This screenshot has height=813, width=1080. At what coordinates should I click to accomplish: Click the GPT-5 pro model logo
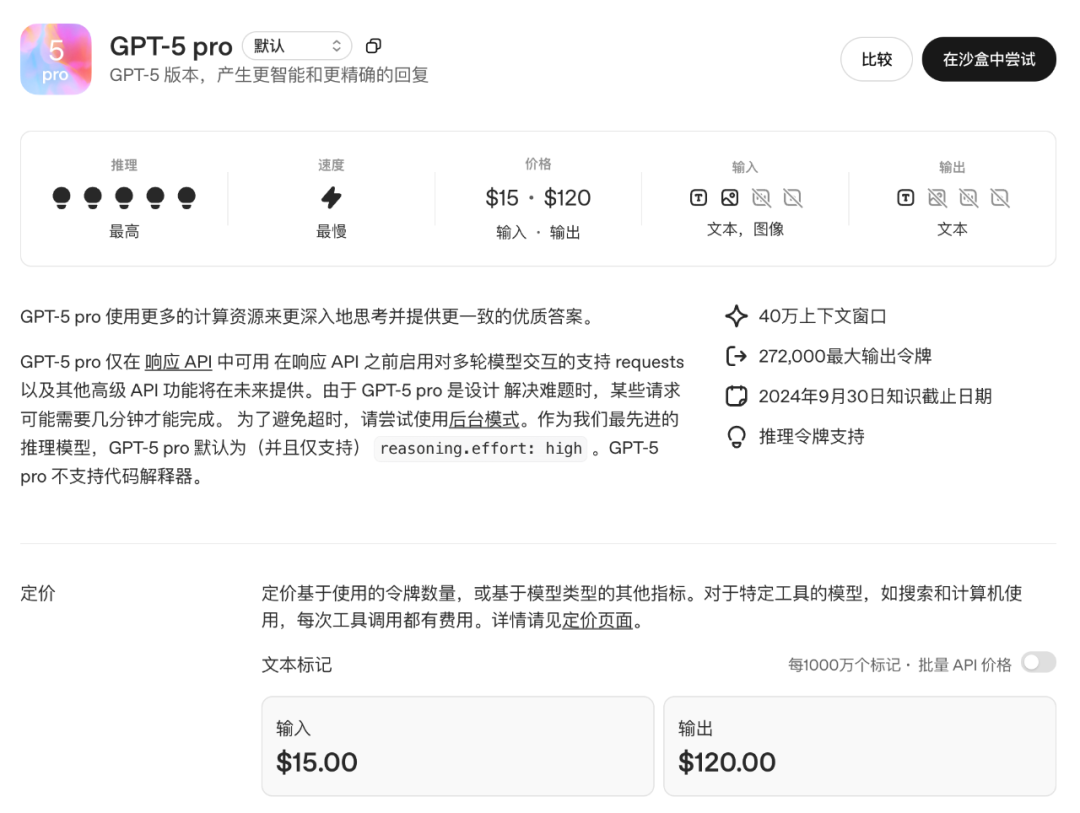click(56, 59)
